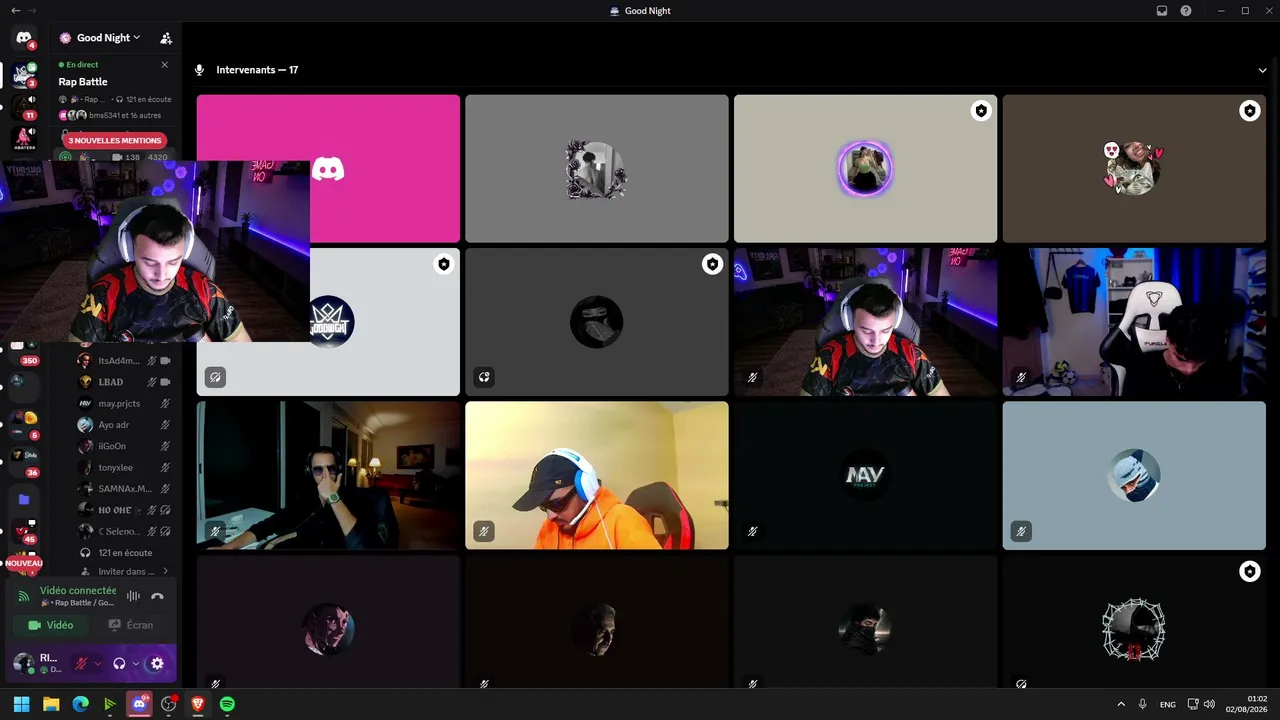Image resolution: width=1280 pixels, height=720 pixels.
Task: Open the Windows Start menu
Action: 21,704
